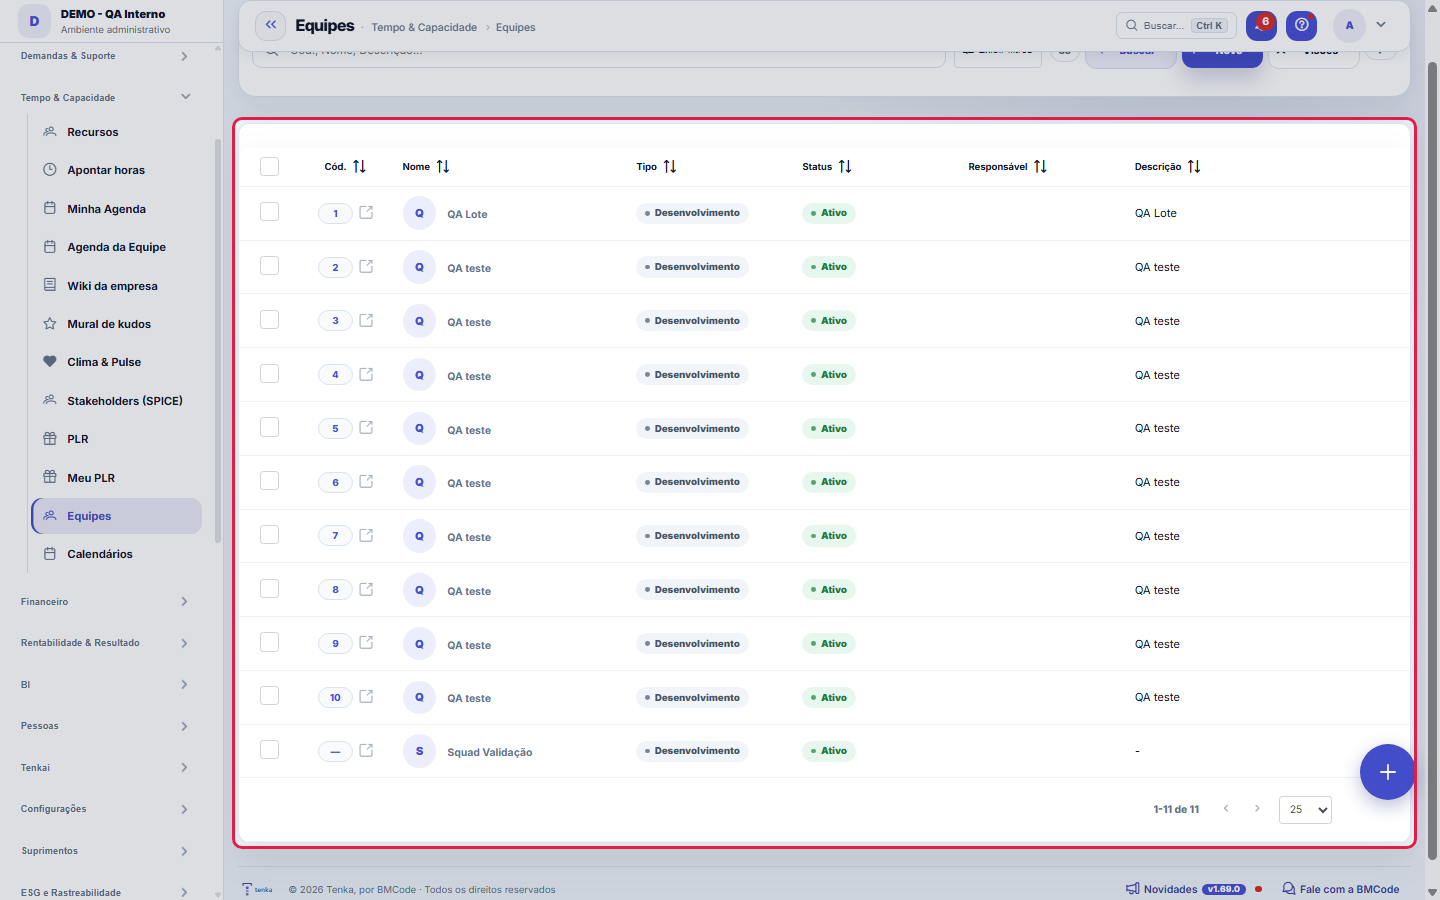The image size is (1440, 900).
Task: Expand the Configurações sidebar section
Action: point(106,809)
